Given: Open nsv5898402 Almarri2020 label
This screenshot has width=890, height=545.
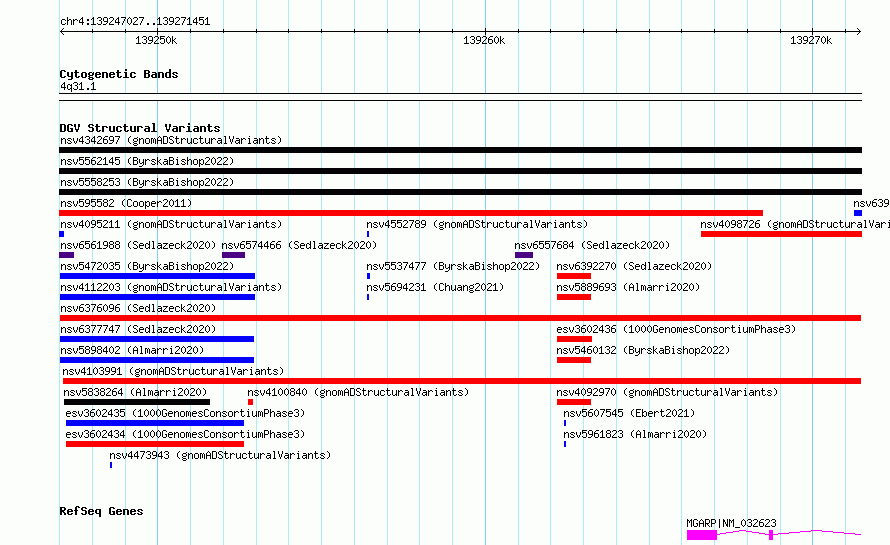Looking at the screenshot, I should [x=132, y=350].
